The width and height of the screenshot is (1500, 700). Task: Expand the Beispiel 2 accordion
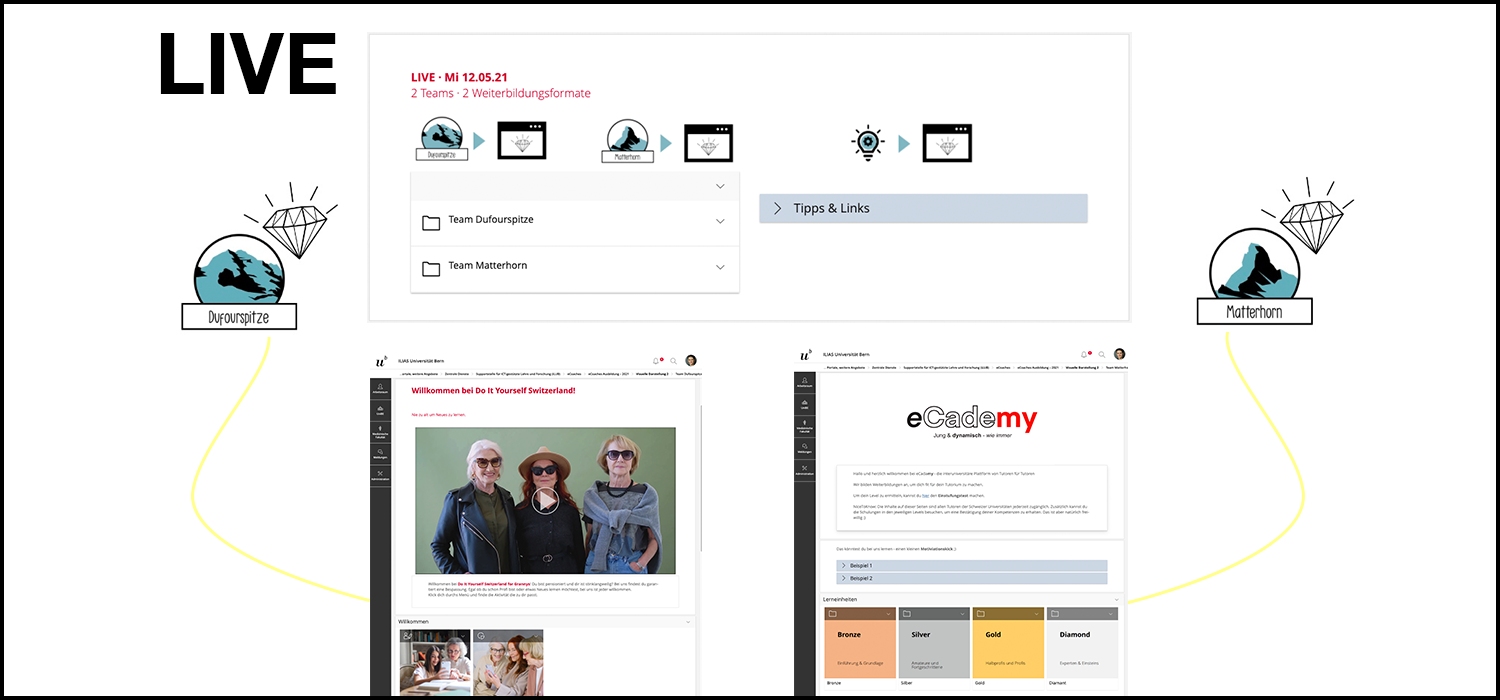[x=971, y=578]
